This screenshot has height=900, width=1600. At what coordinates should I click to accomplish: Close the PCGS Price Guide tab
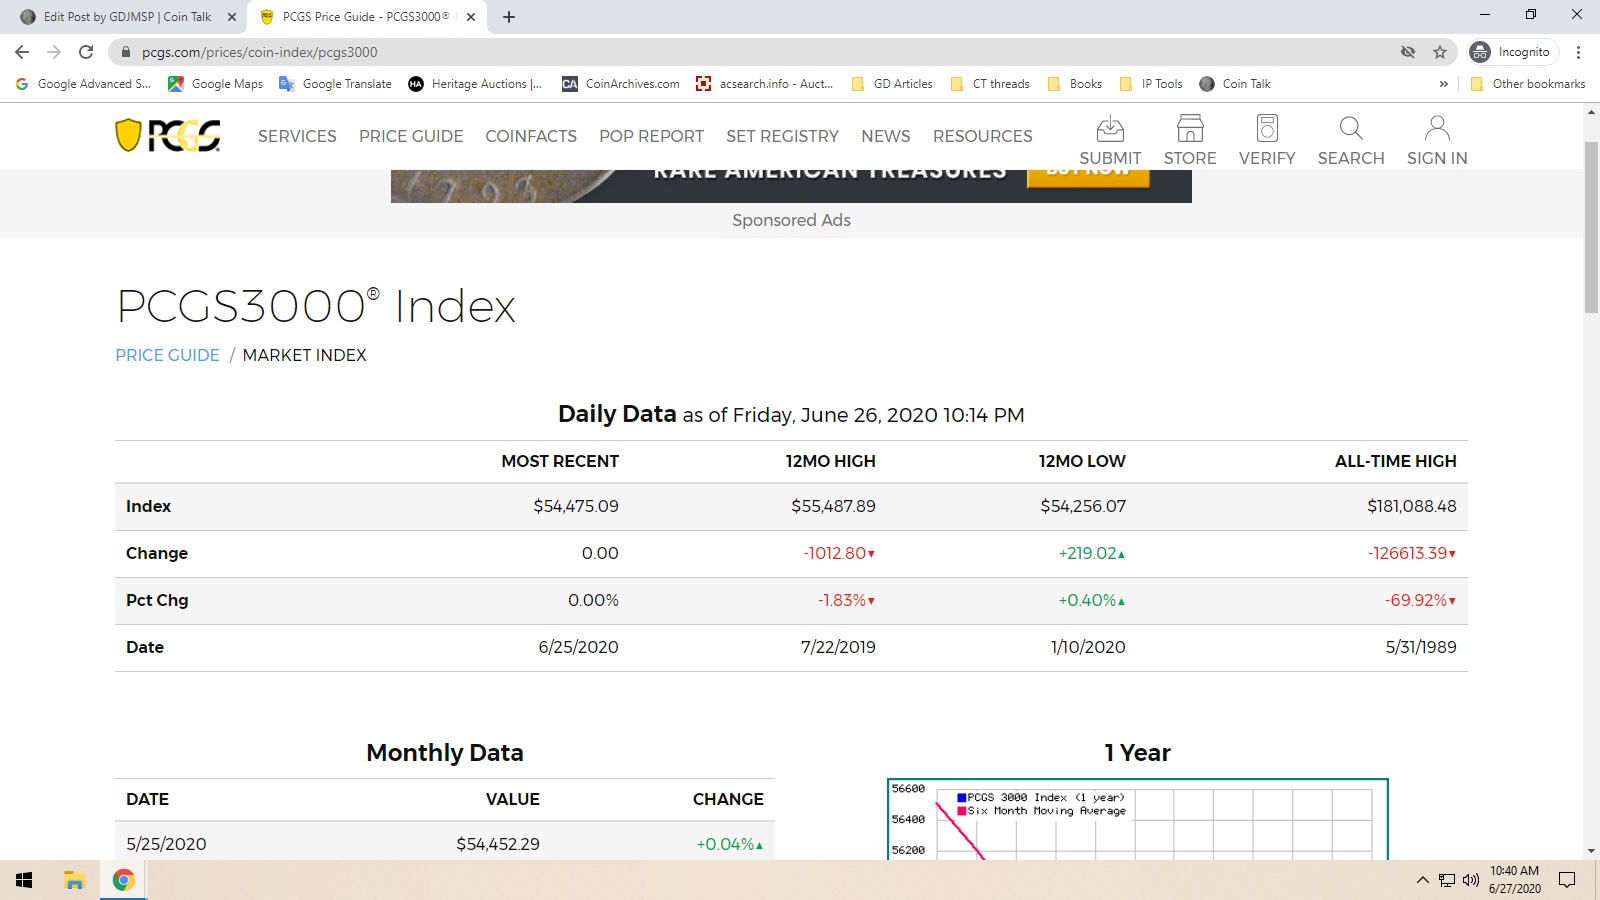471,17
